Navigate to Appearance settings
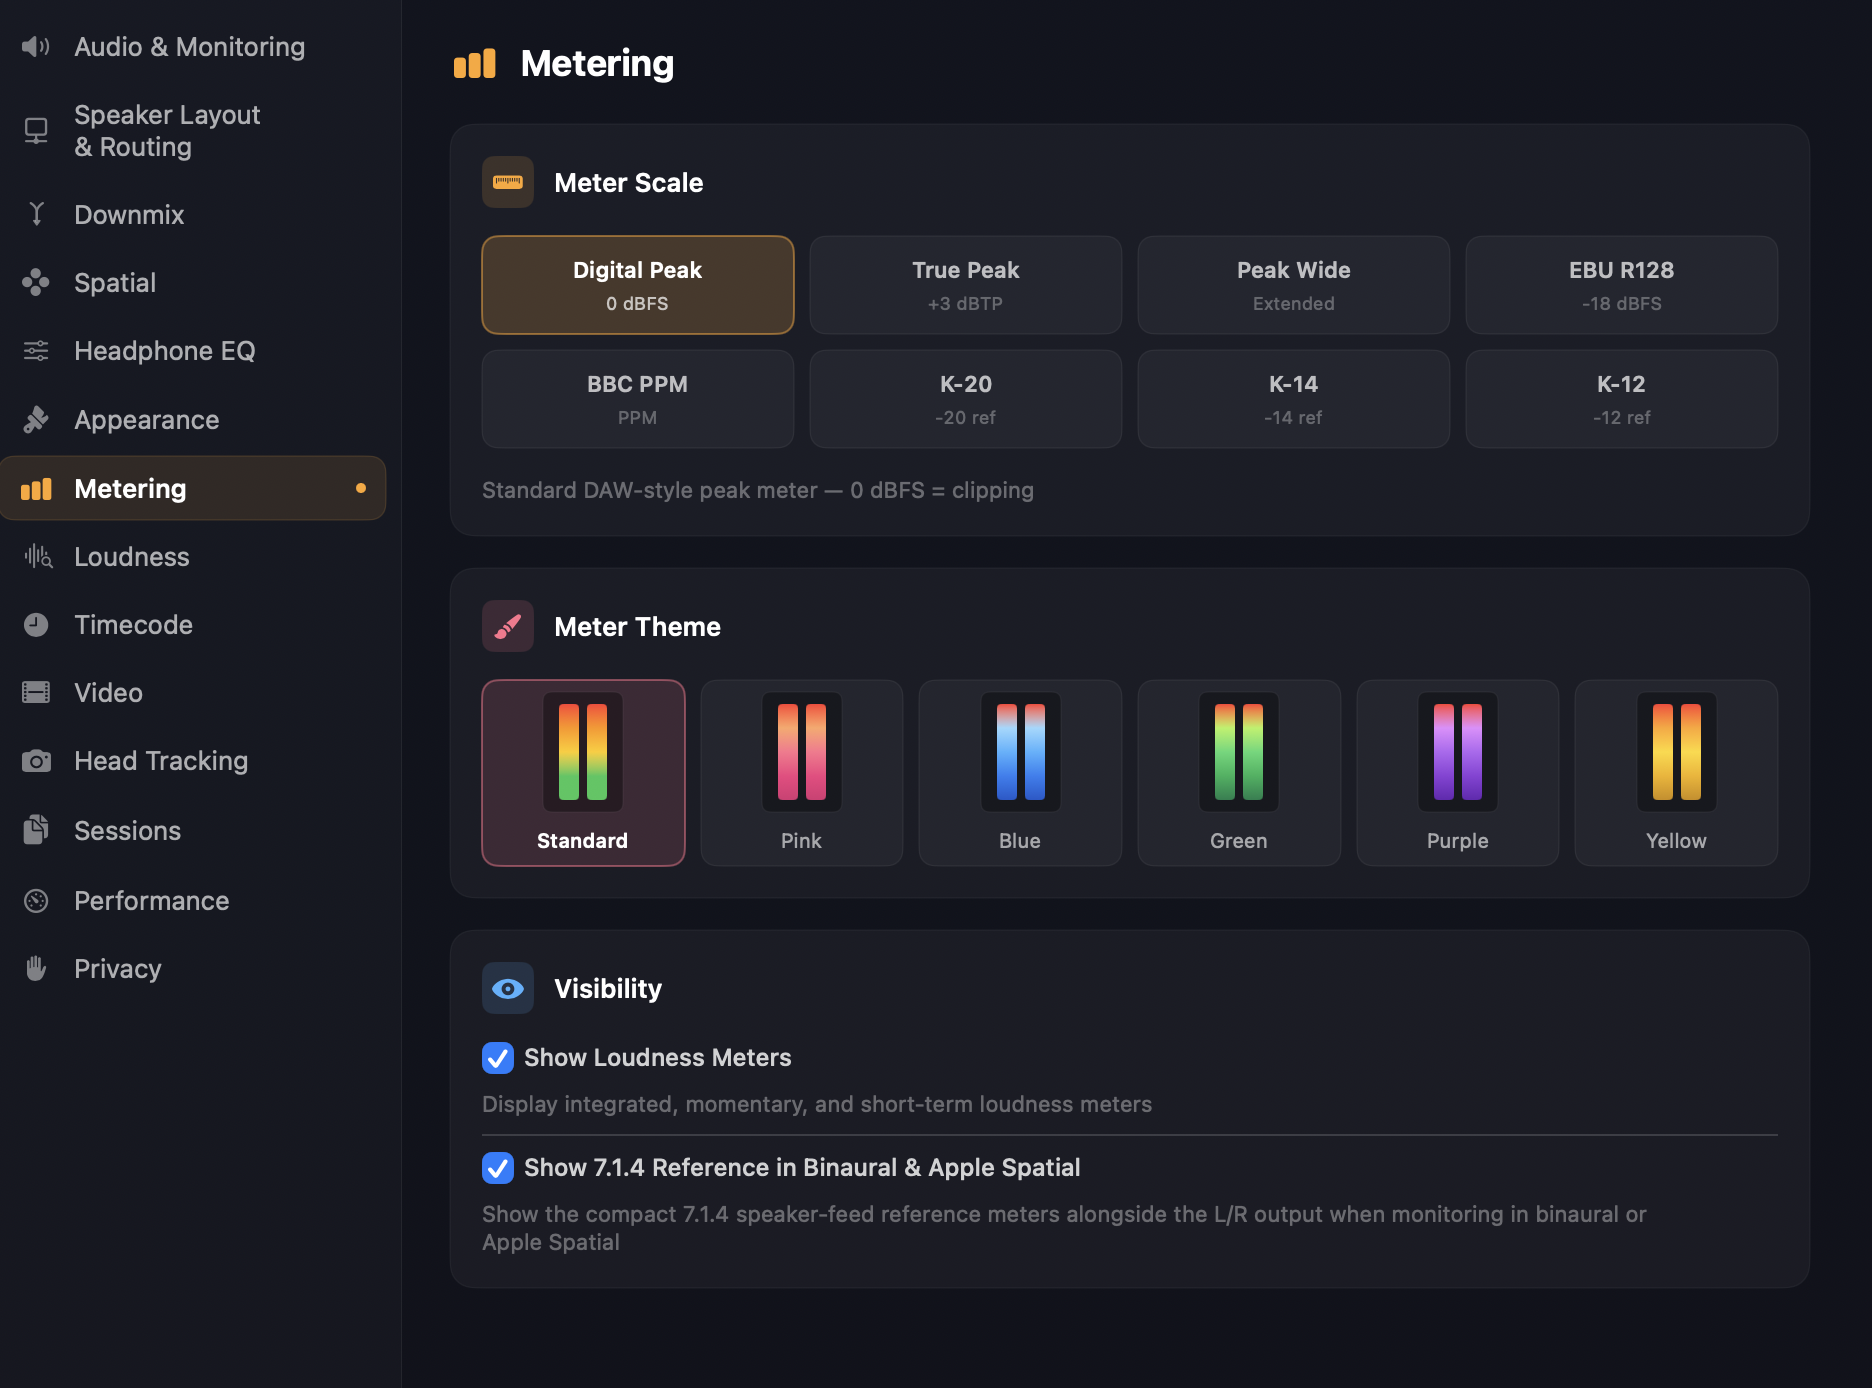 click(193, 420)
